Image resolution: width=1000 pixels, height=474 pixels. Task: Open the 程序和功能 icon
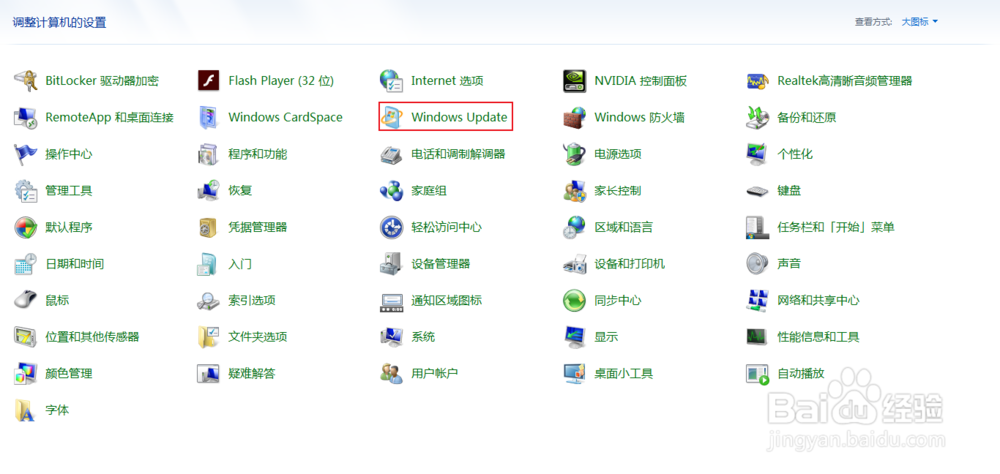pyautogui.click(x=209, y=154)
